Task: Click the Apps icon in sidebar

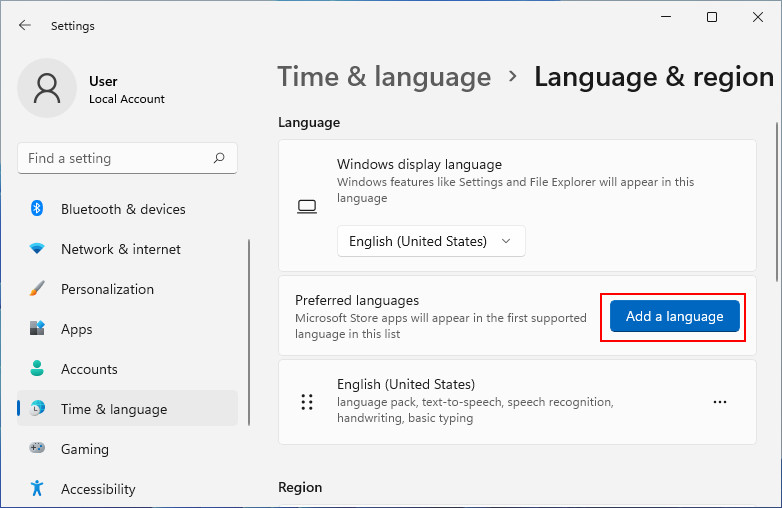Action: click(x=37, y=329)
